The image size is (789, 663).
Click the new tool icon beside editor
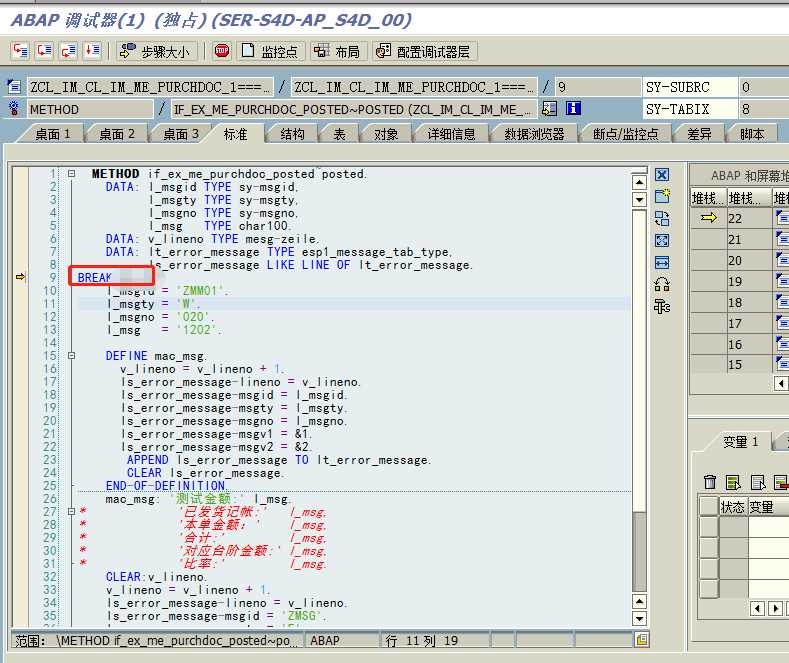click(662, 196)
